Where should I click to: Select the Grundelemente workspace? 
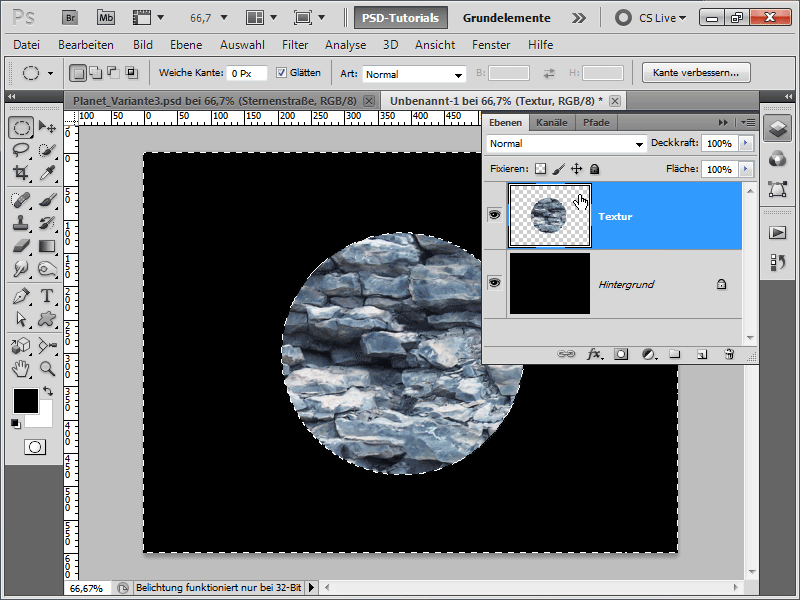point(507,18)
